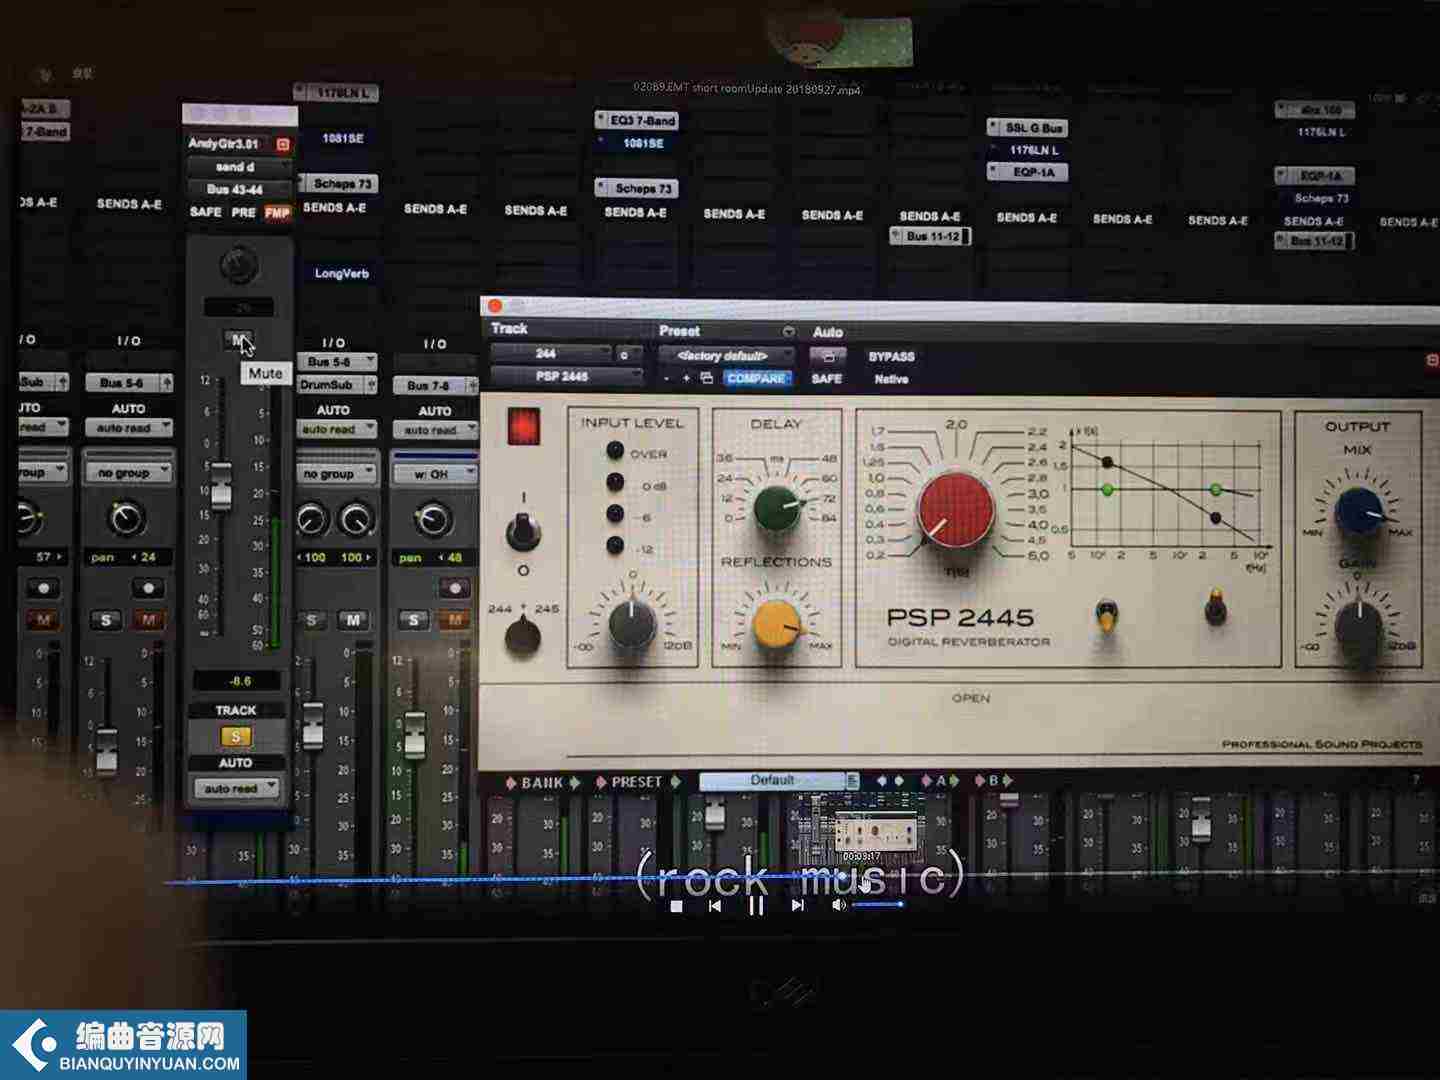Click the preset list icon next to Default

853,780
